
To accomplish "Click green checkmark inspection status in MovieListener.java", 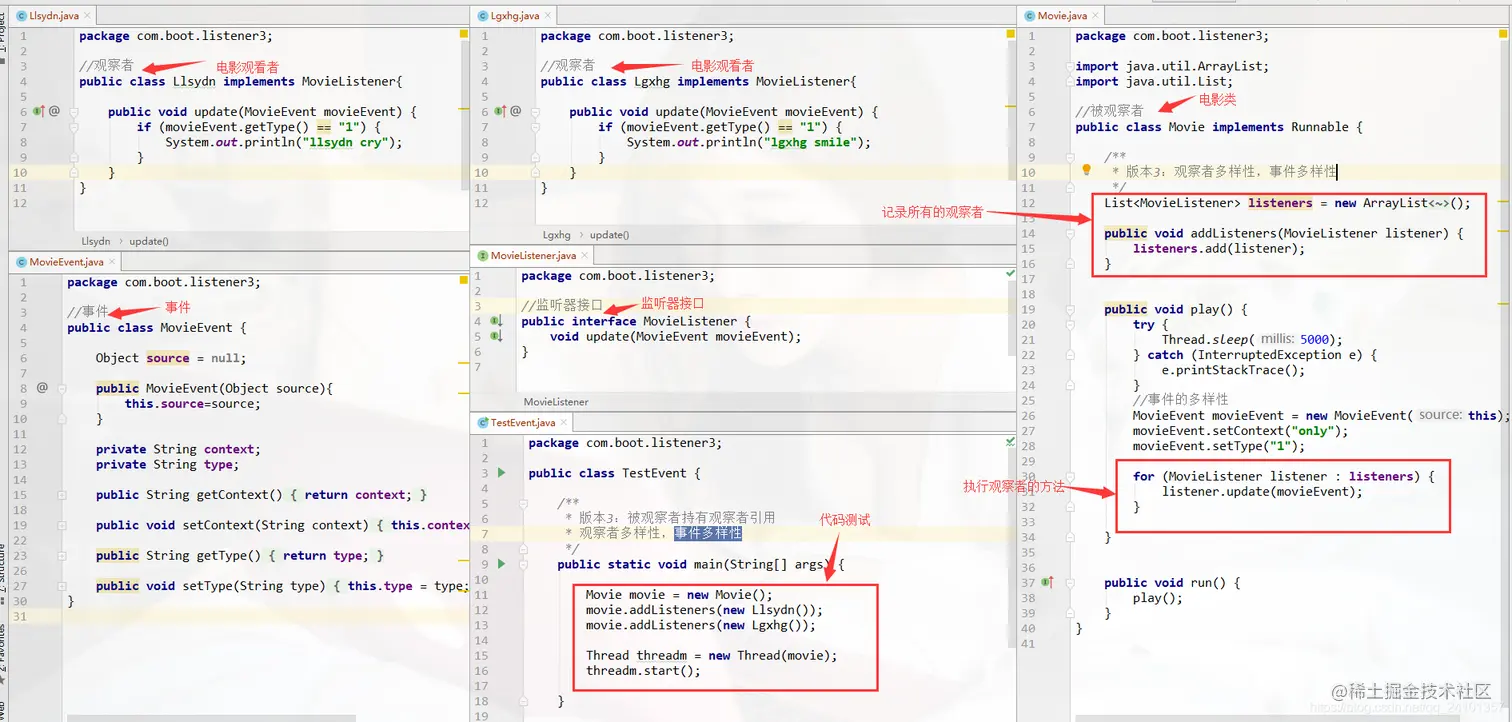I will (1010, 273).
